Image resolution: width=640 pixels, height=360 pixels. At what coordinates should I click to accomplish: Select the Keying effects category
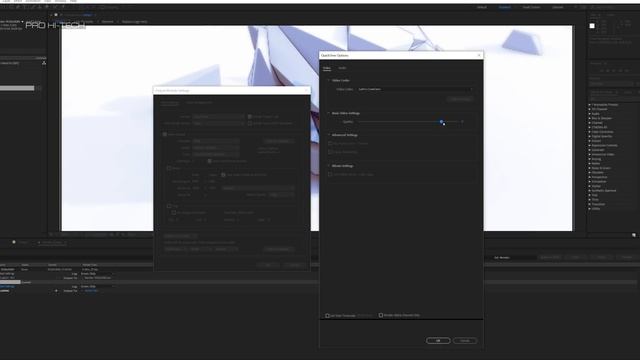click(x=596, y=159)
